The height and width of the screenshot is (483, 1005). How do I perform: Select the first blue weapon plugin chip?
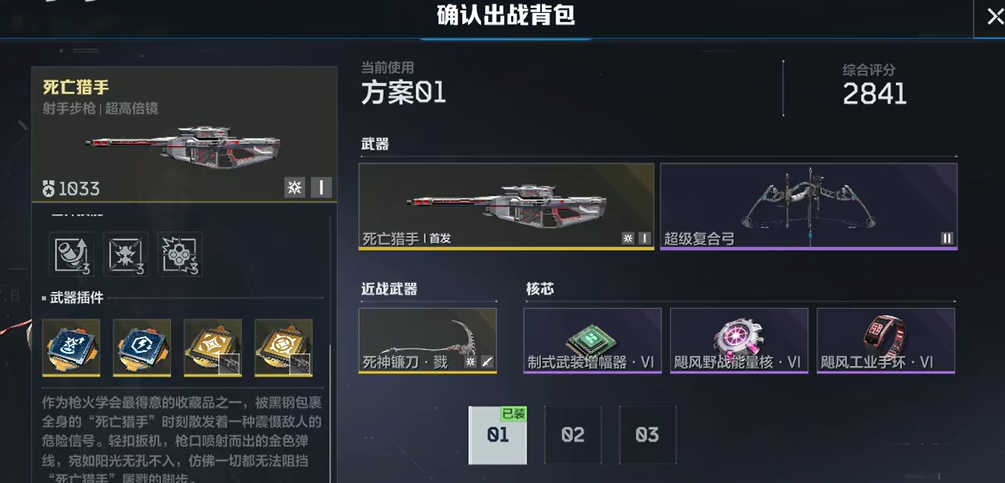pyautogui.click(x=71, y=347)
